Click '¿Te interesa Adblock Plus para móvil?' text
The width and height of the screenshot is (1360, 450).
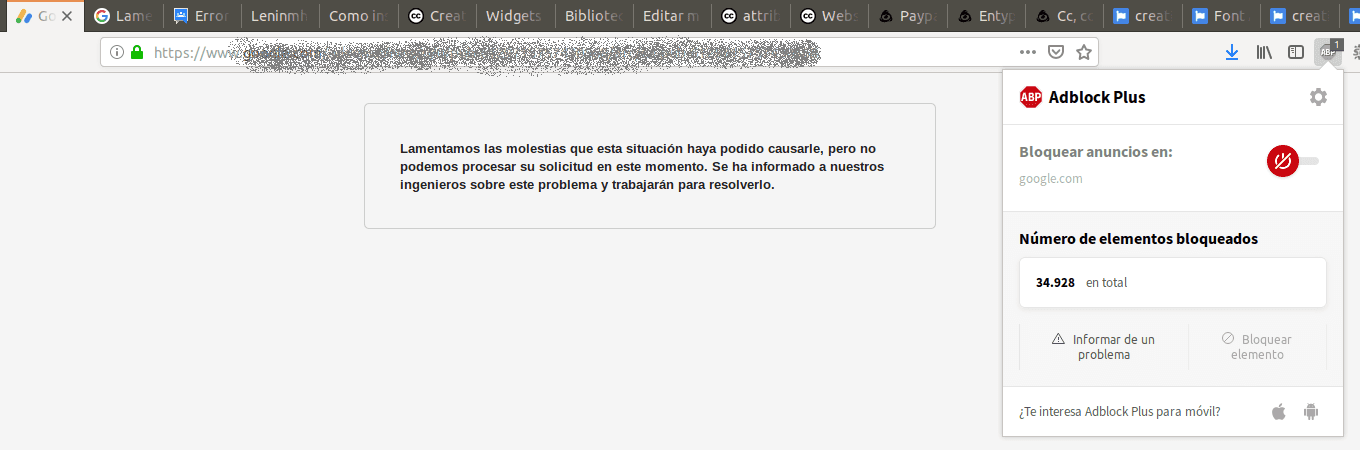point(1119,411)
